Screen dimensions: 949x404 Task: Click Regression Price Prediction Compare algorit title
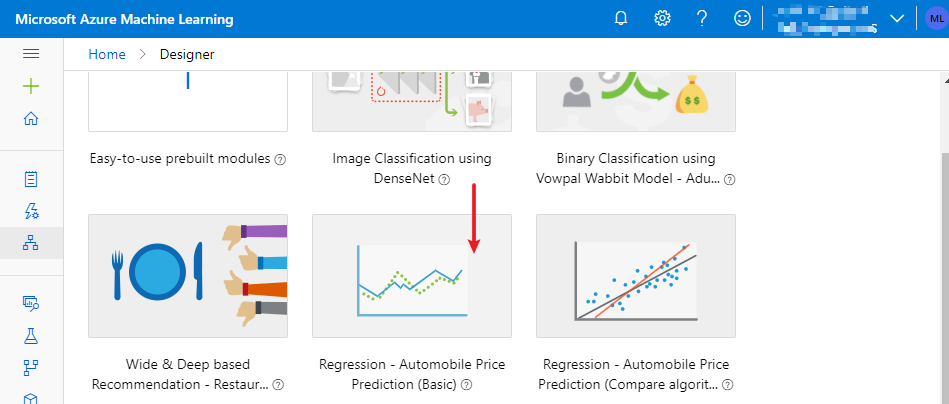point(636,374)
